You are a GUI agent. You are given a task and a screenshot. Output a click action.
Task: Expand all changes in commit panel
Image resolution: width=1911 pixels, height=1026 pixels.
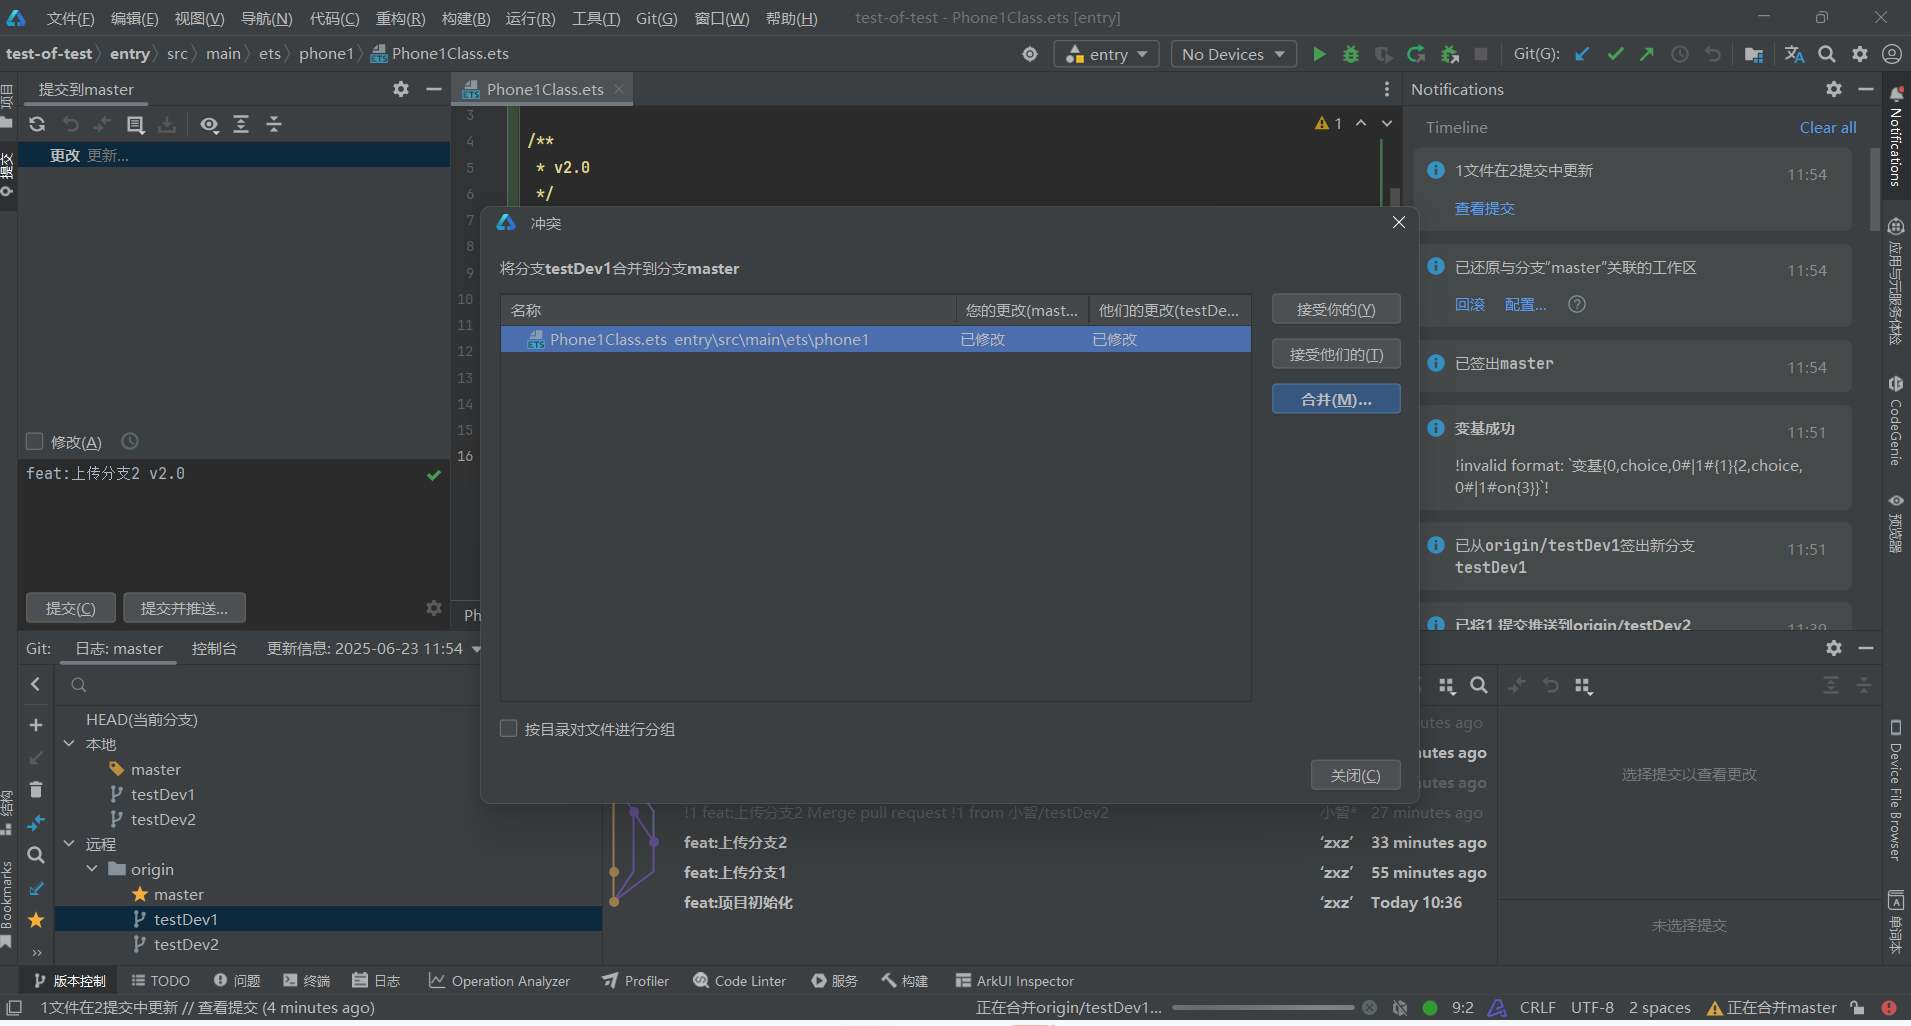tap(241, 124)
